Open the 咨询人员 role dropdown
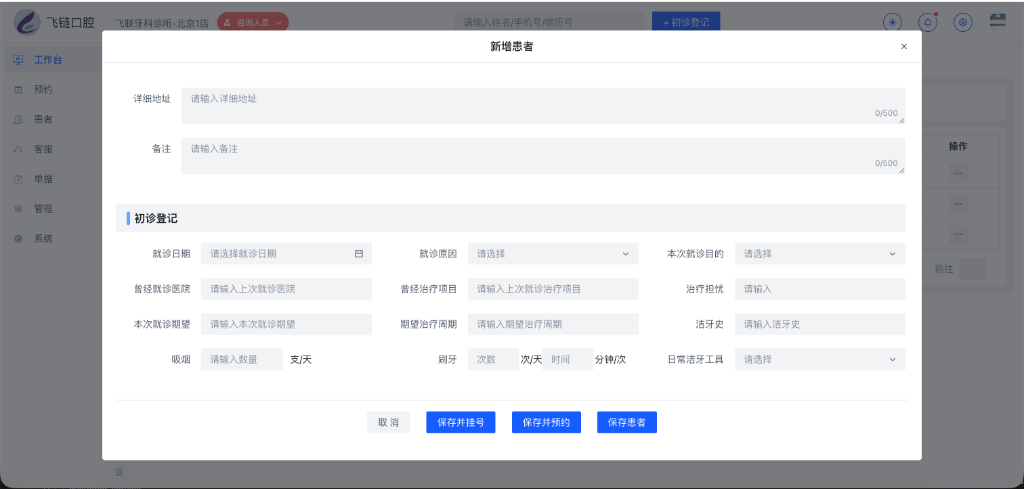The height and width of the screenshot is (489, 1024). pyautogui.click(x=253, y=22)
